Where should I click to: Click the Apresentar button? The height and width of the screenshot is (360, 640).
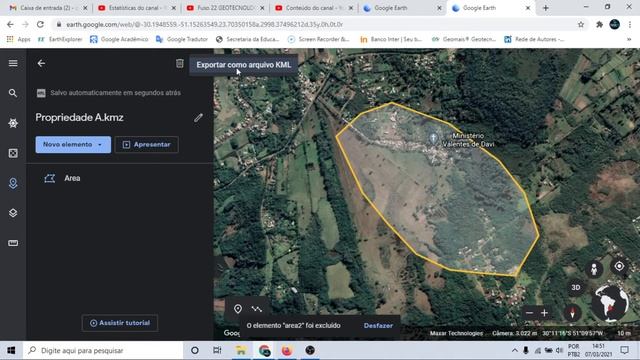click(147, 144)
